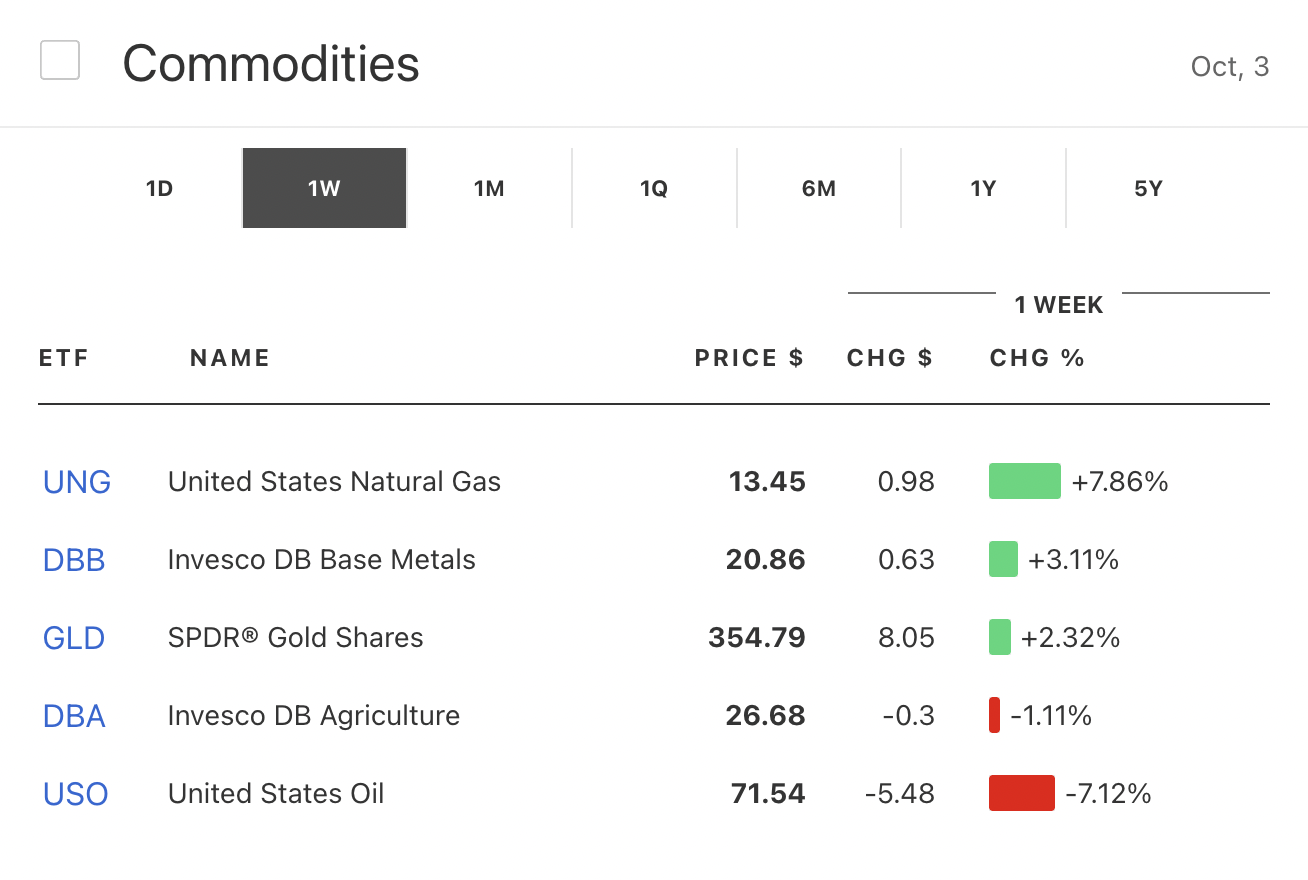
Task: Click the NAME column header
Action: [x=230, y=358]
